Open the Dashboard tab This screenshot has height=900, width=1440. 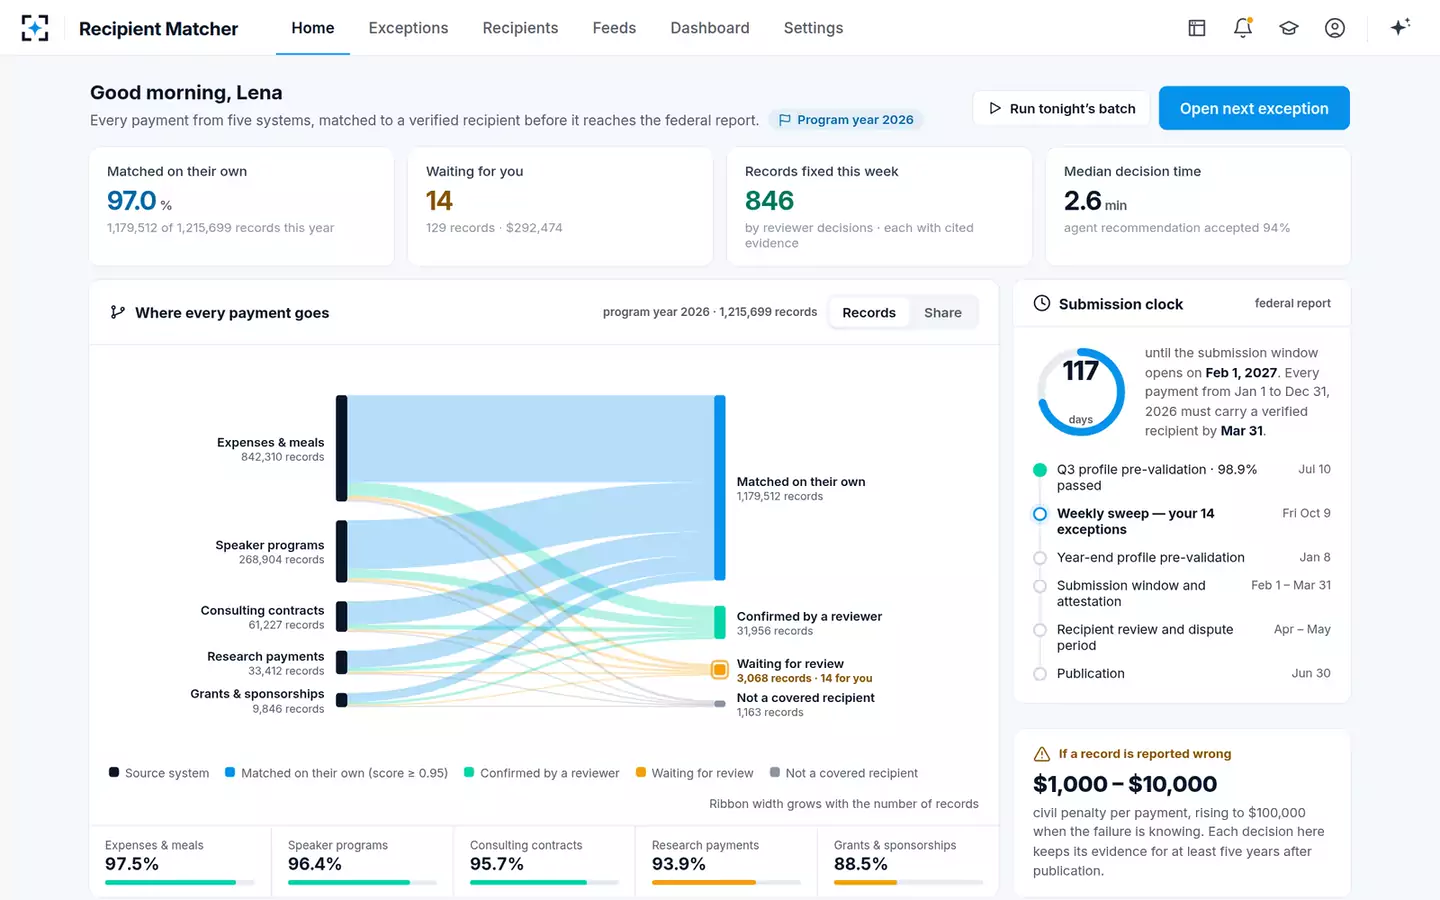tap(710, 28)
